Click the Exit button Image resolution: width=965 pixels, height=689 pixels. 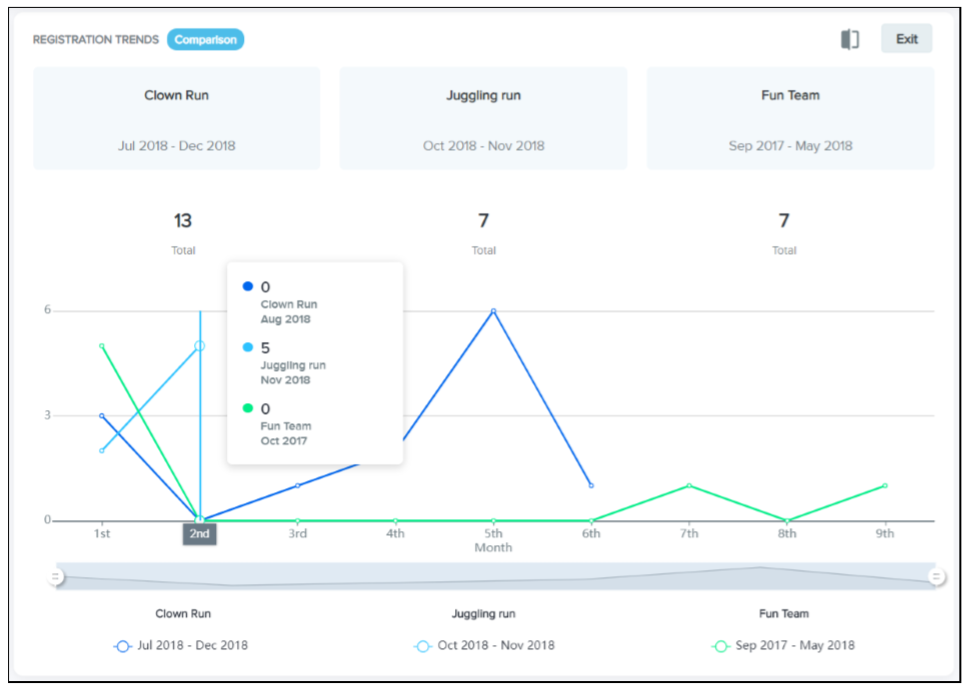click(906, 39)
